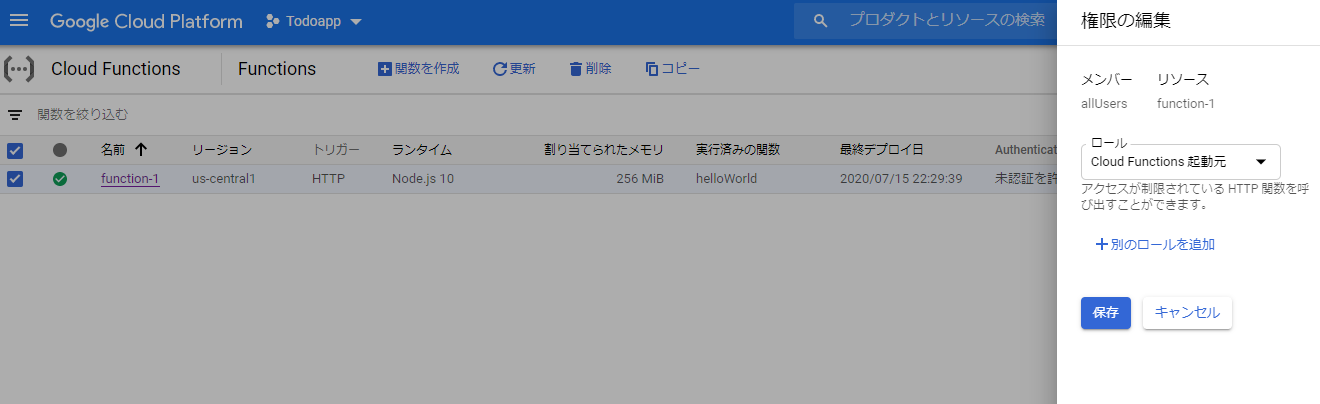Image resolution: width=1320 pixels, height=404 pixels.
Task: Click the search magnifier icon
Action: 821,21
